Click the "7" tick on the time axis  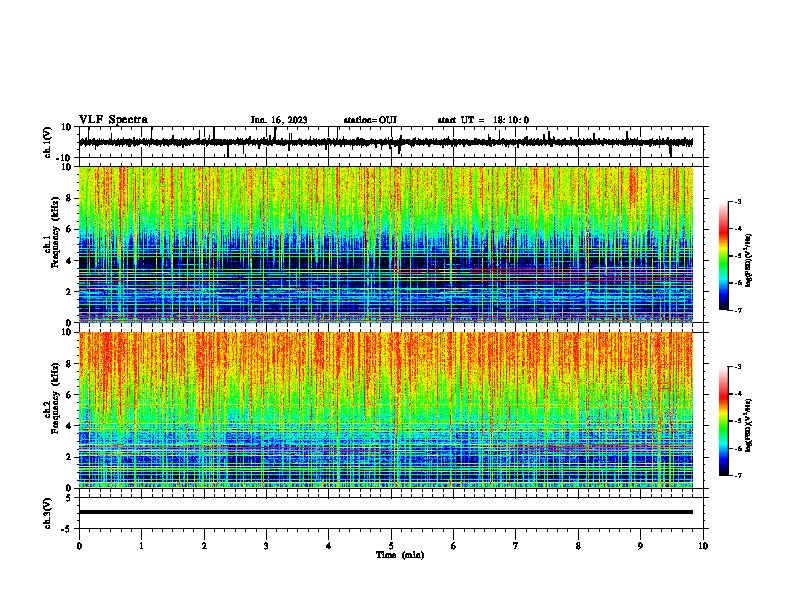pos(516,546)
